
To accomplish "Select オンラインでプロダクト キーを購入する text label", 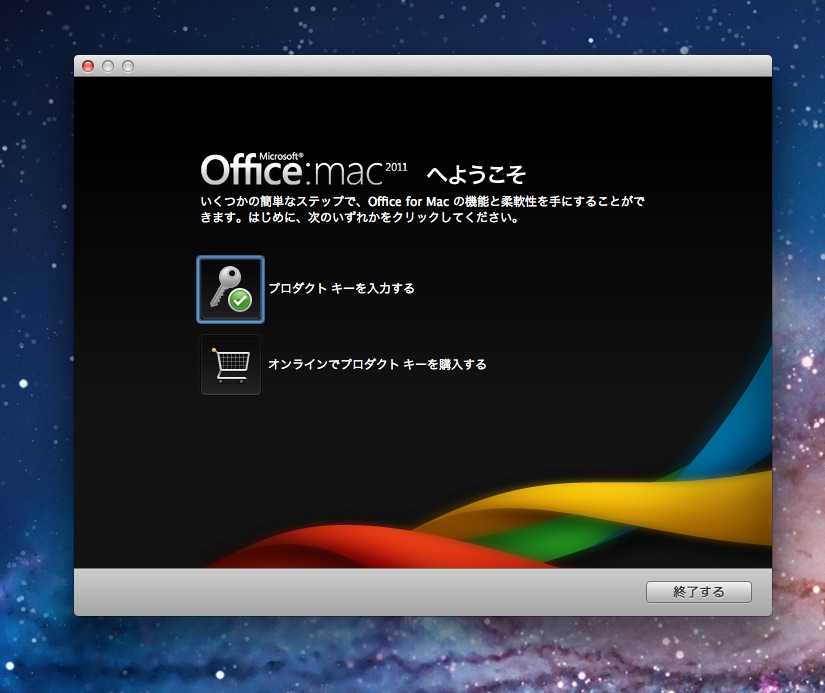I will coord(377,364).
